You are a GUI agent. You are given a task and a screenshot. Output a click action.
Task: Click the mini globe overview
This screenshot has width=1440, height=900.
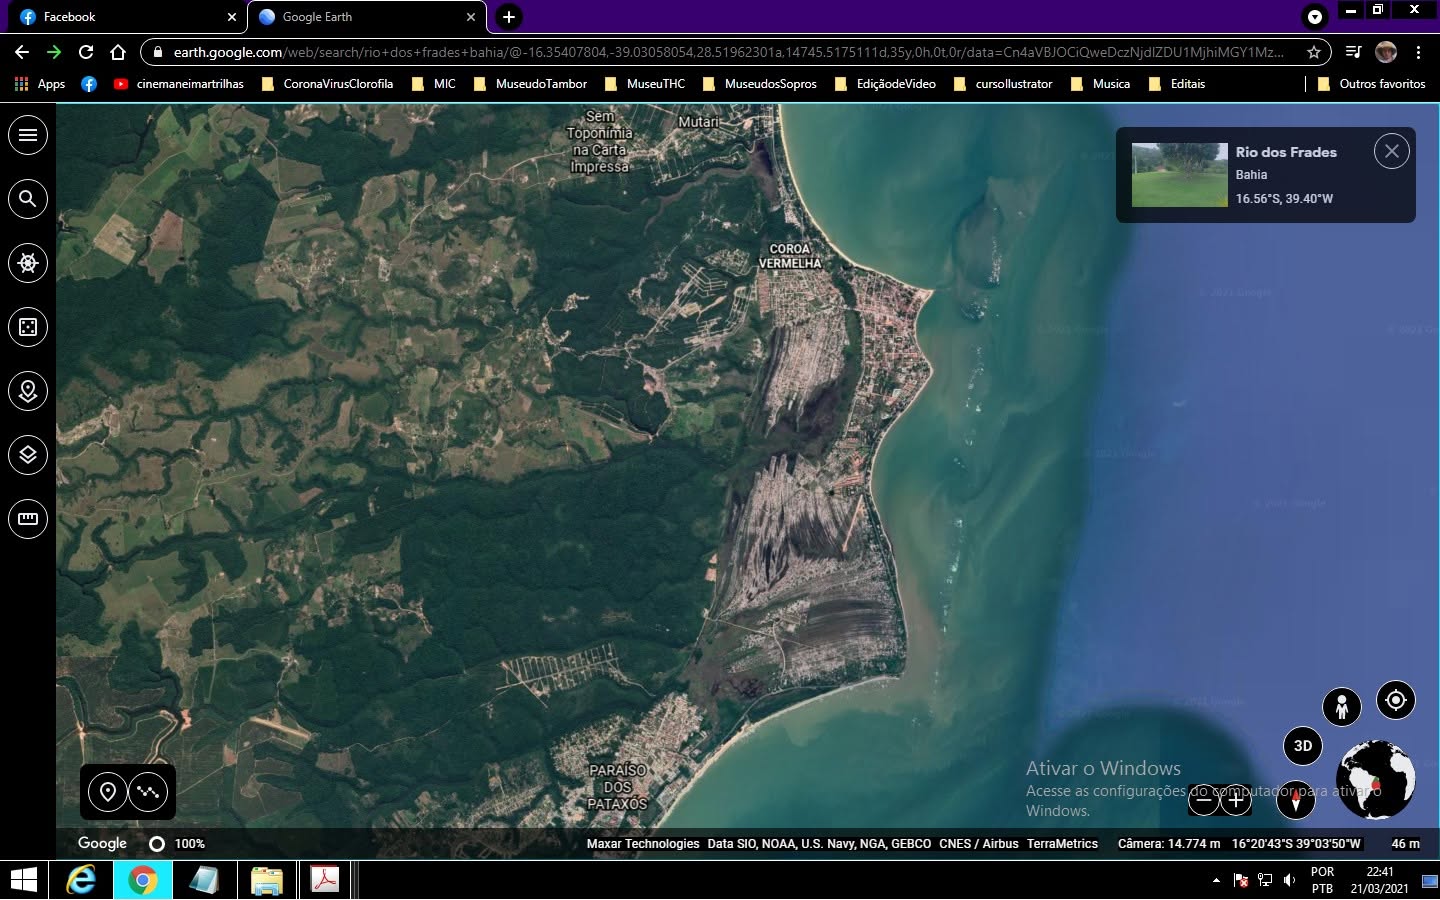click(x=1376, y=779)
